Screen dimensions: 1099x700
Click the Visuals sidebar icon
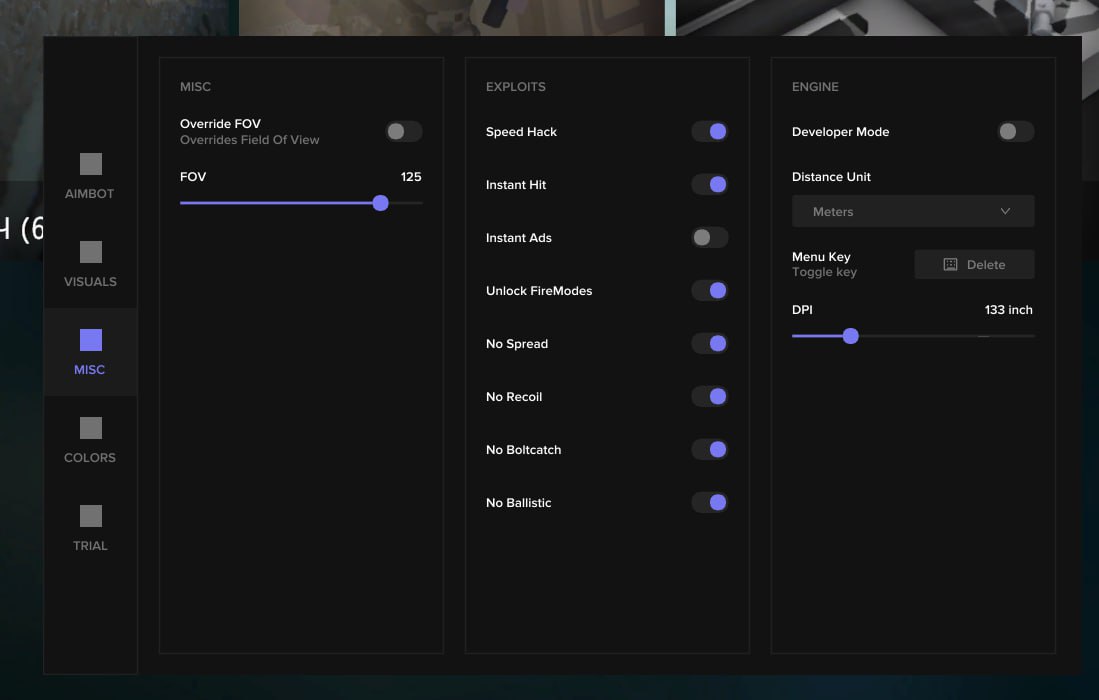[x=91, y=252]
